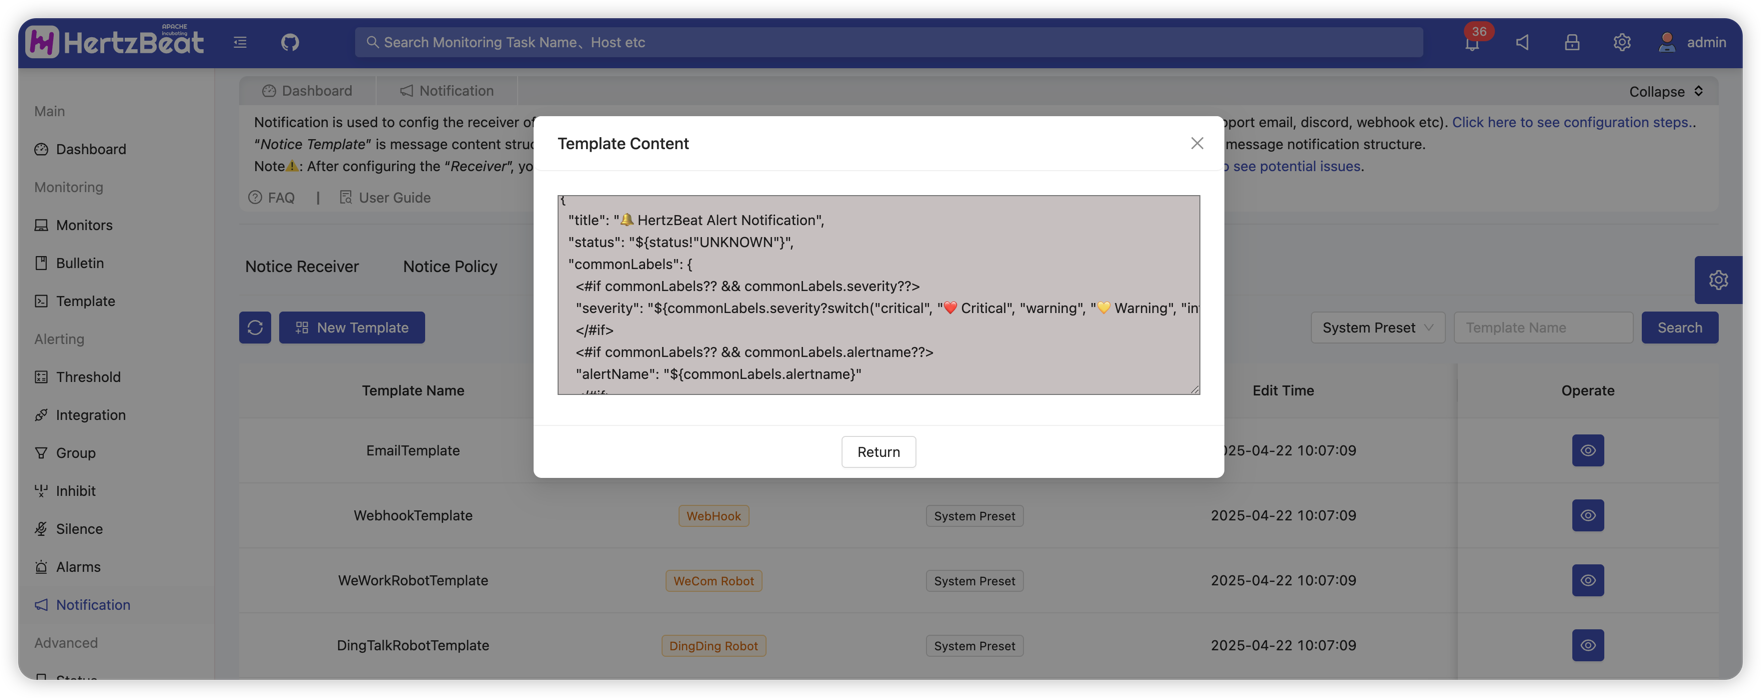The image size is (1761, 698).
Task: Open the GitHub repository icon
Action: tap(290, 42)
